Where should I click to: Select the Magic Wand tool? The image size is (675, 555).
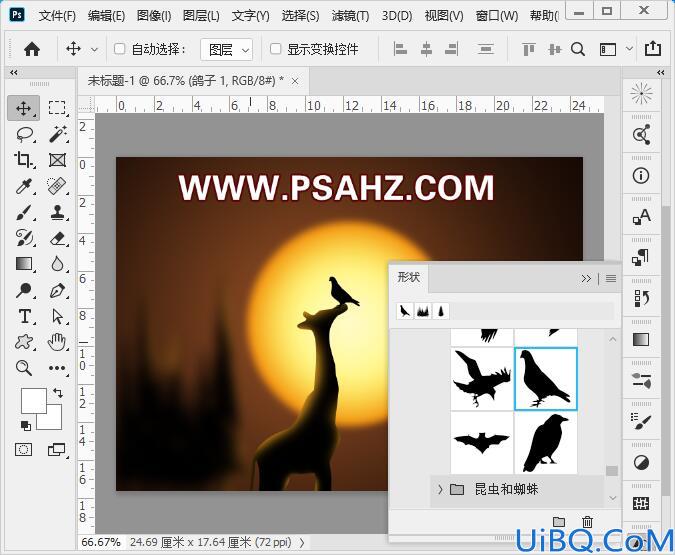pos(57,134)
